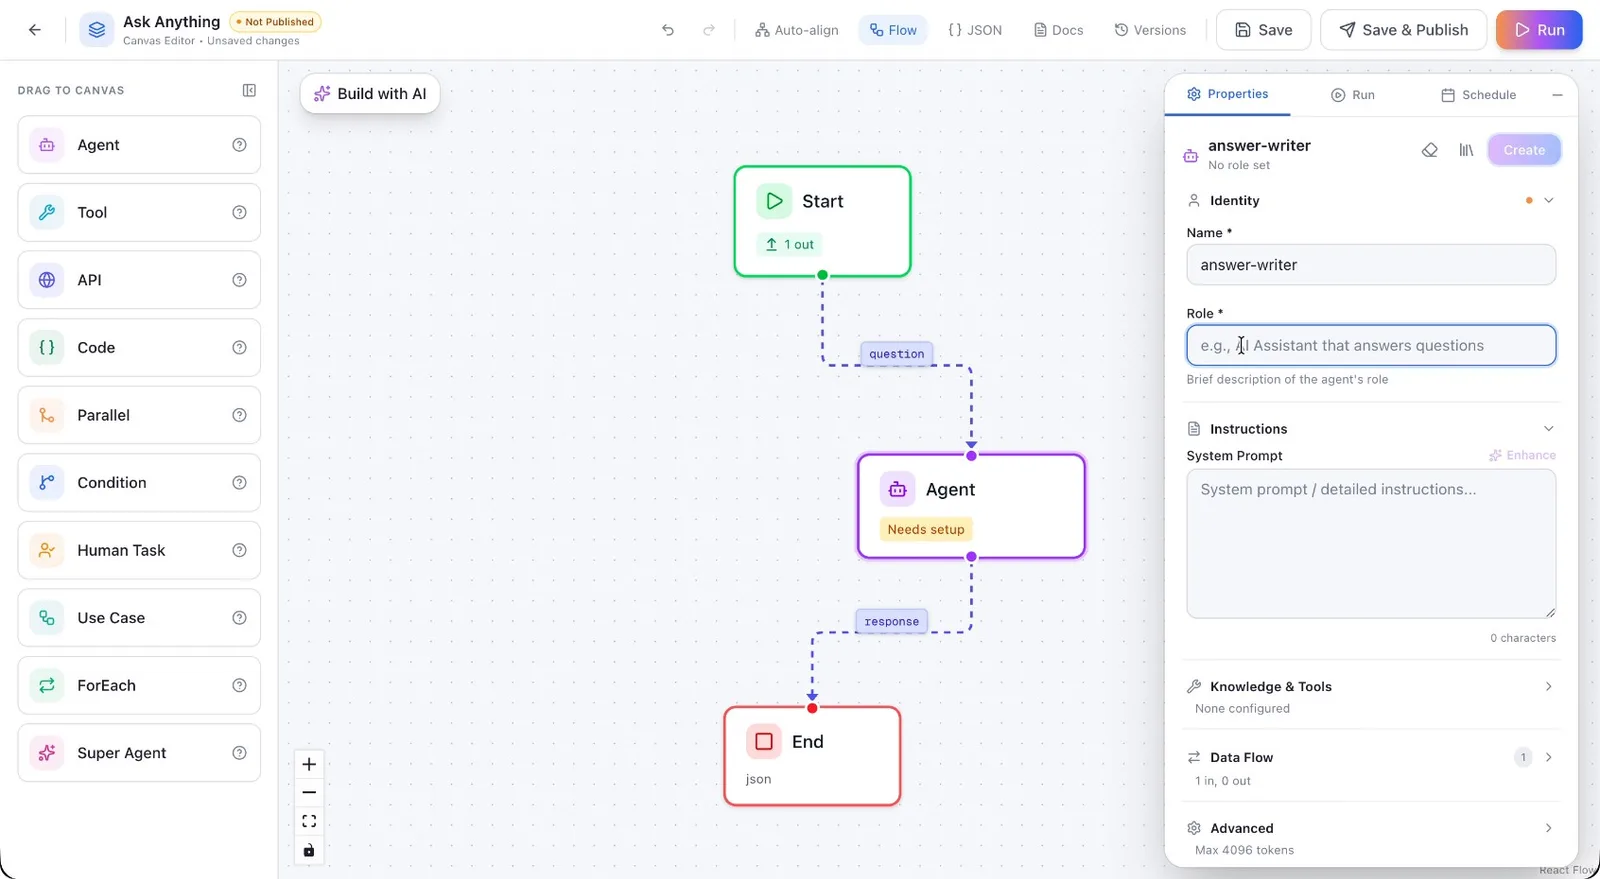
Task: Switch to the JSON view
Action: (x=975, y=30)
